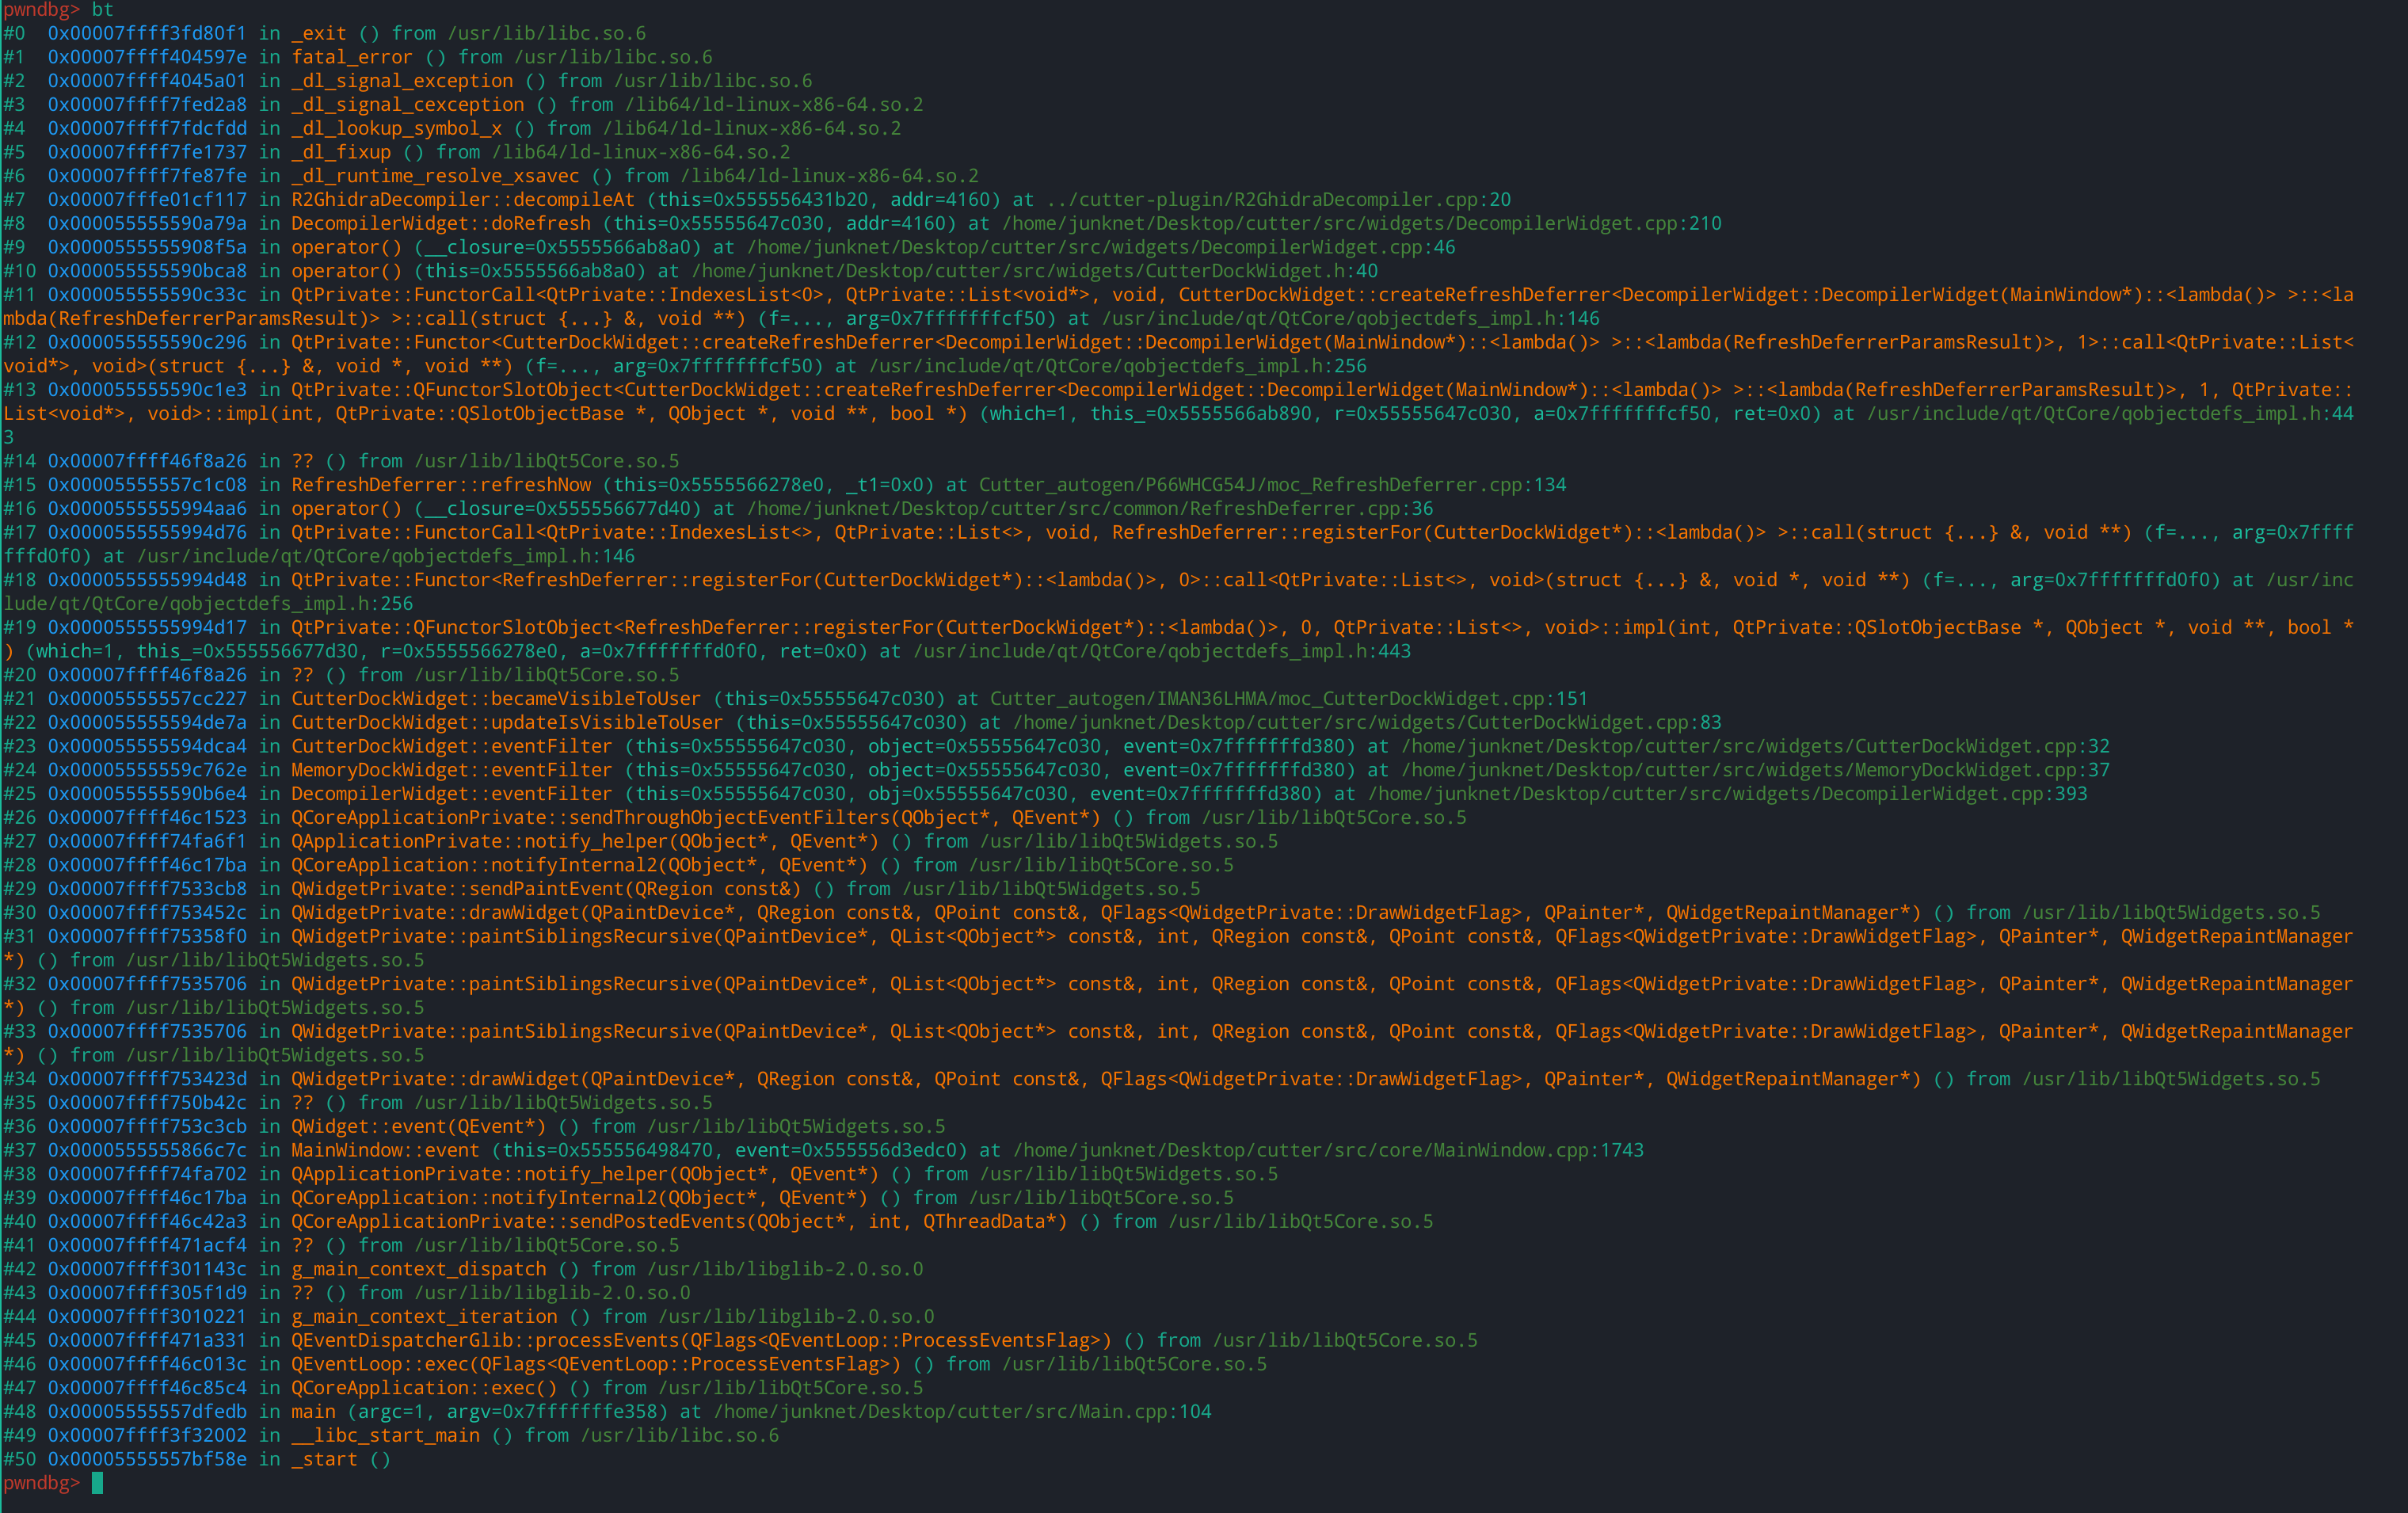
Task: Click CutterDockWidget::updateIsVisibleToUser in frame #22
Action: coord(507,723)
